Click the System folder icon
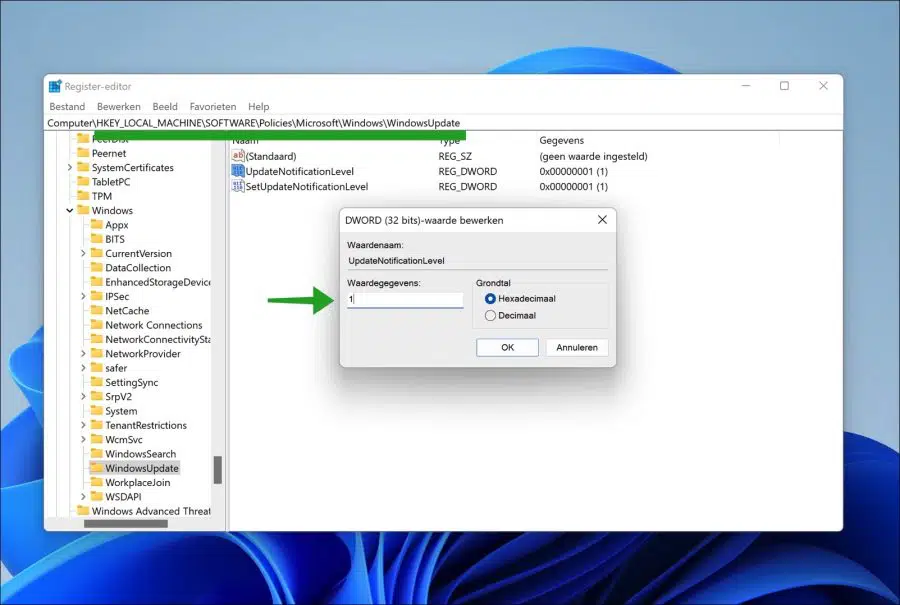The image size is (900, 605). coord(96,411)
